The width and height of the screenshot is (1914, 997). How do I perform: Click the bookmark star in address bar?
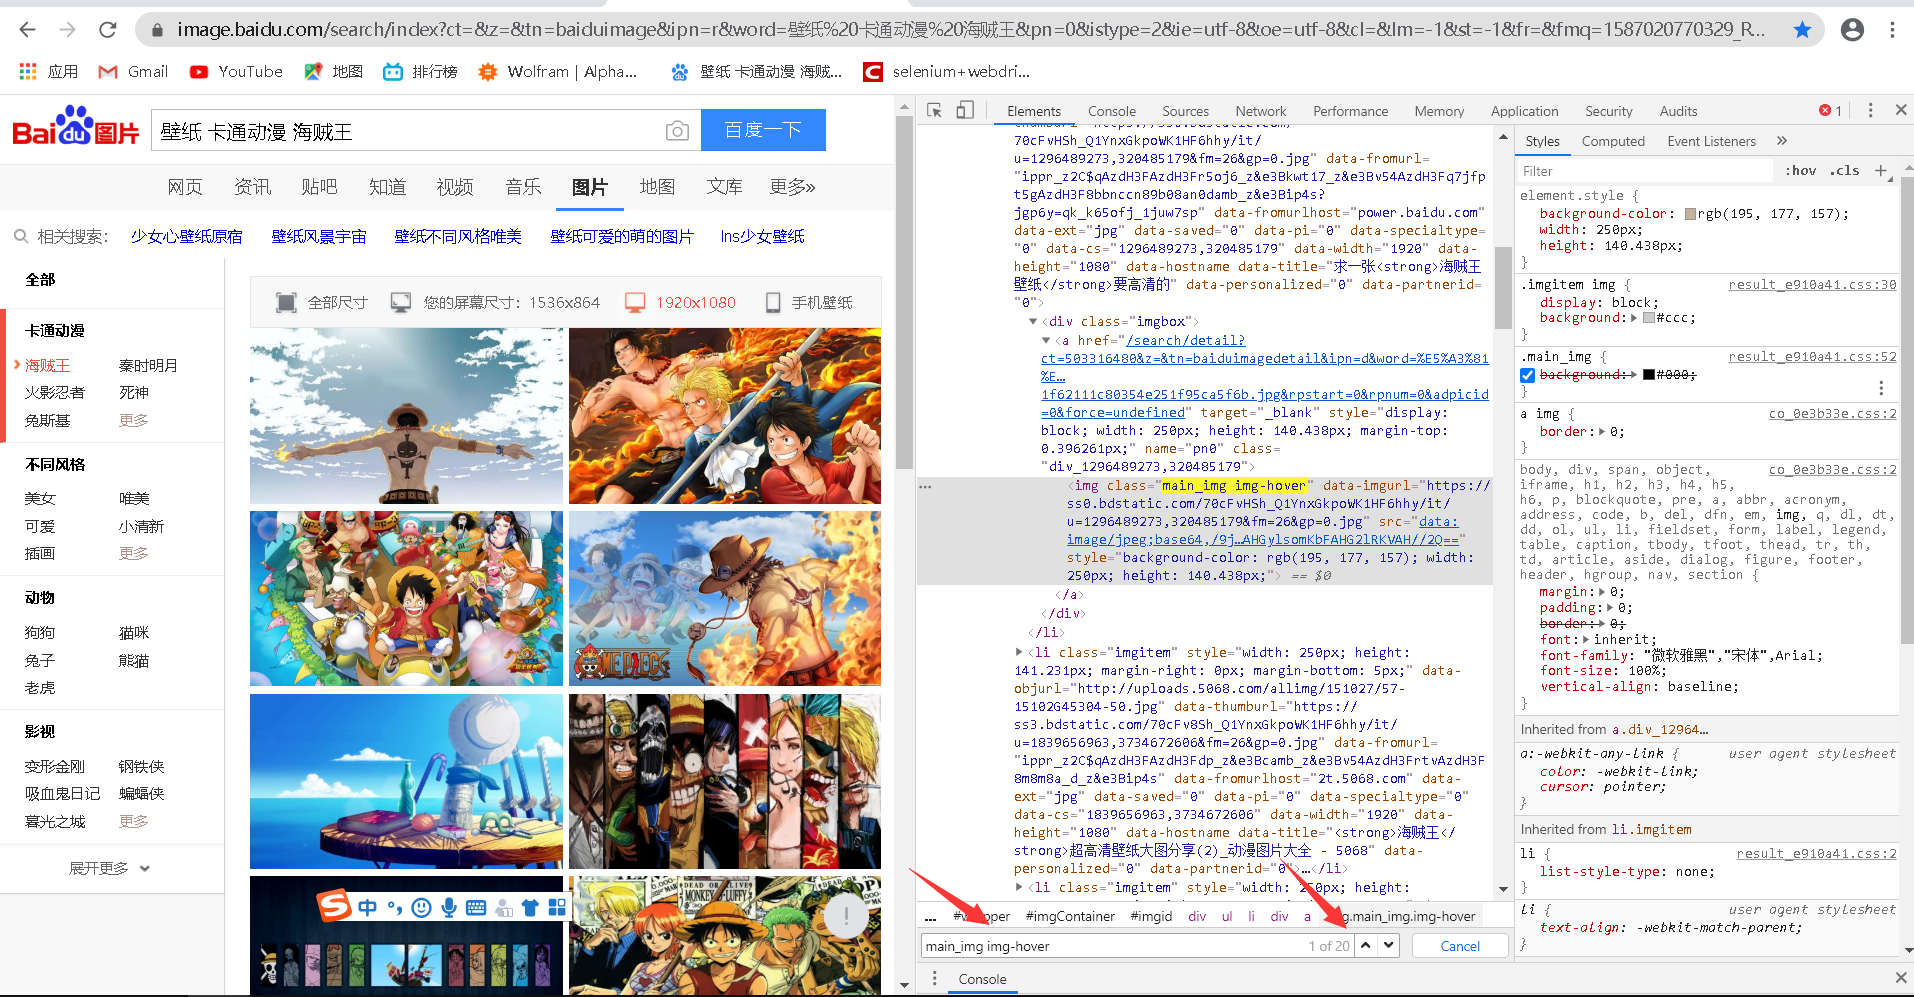(1802, 30)
